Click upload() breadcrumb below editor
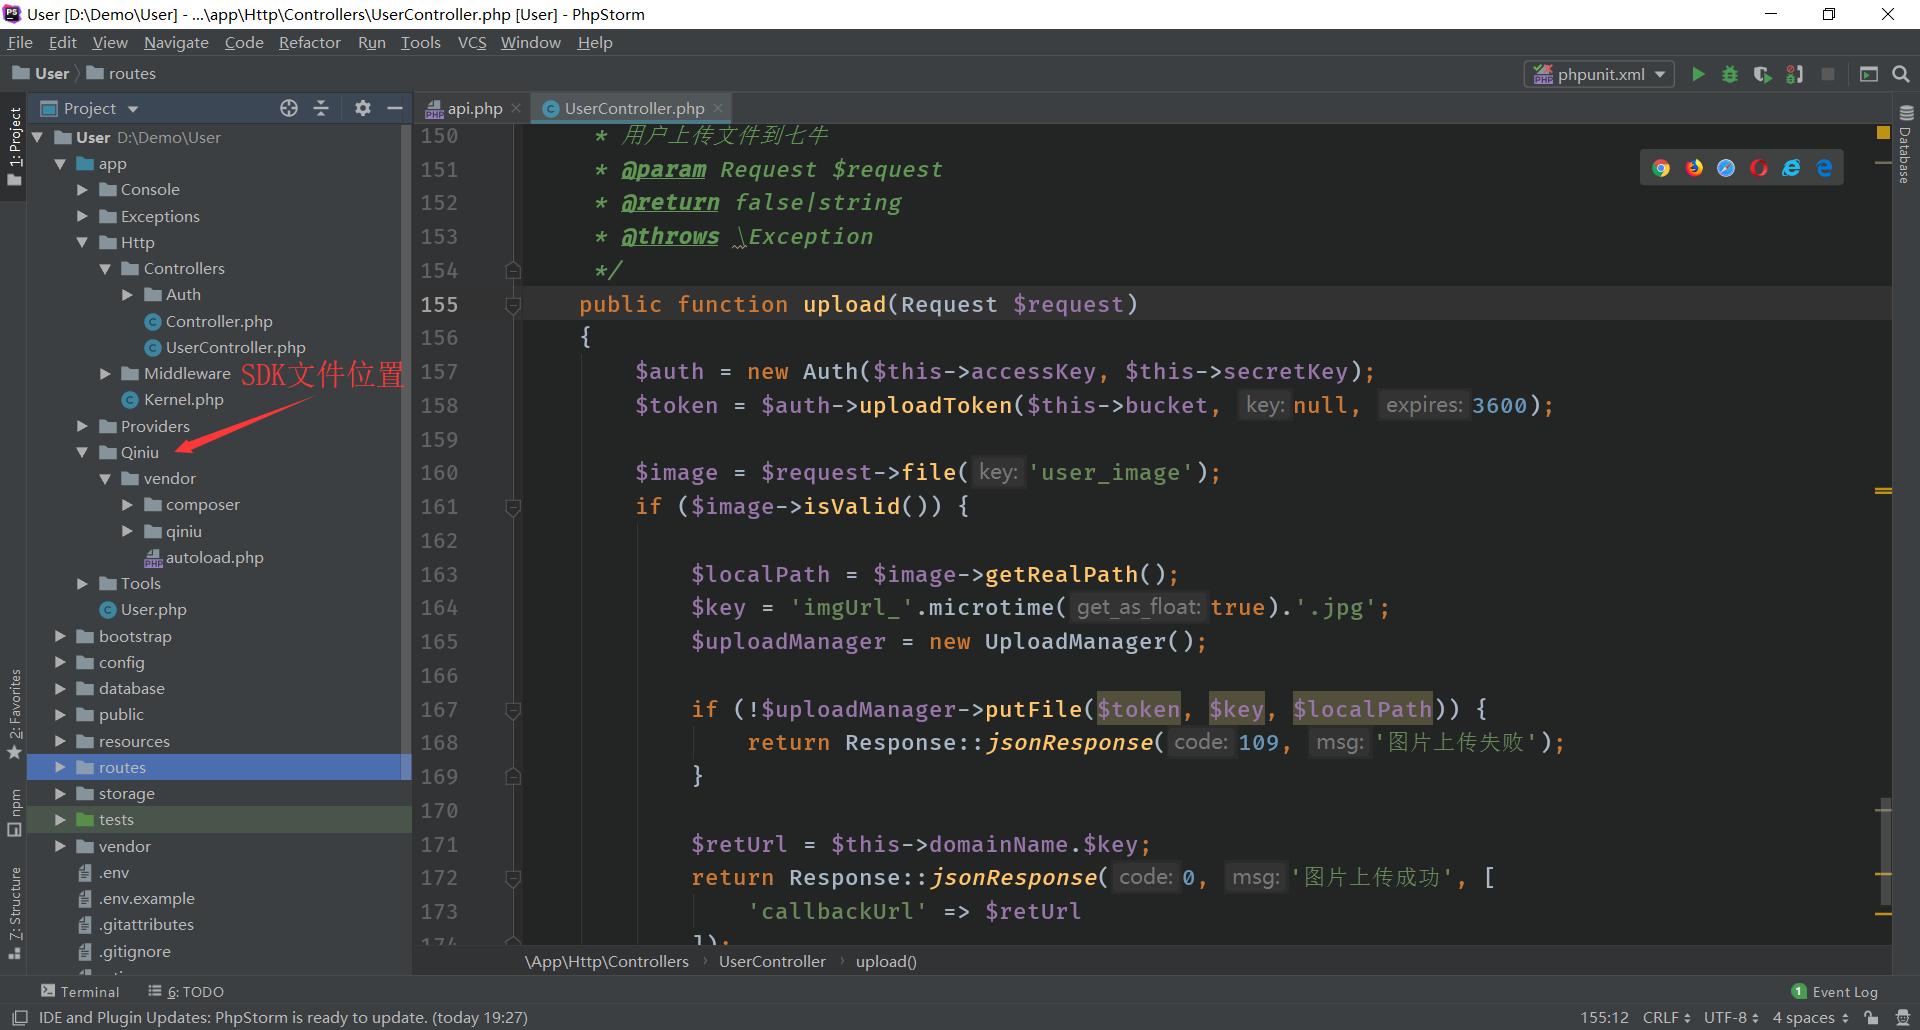The width and height of the screenshot is (1920, 1030). [886, 962]
